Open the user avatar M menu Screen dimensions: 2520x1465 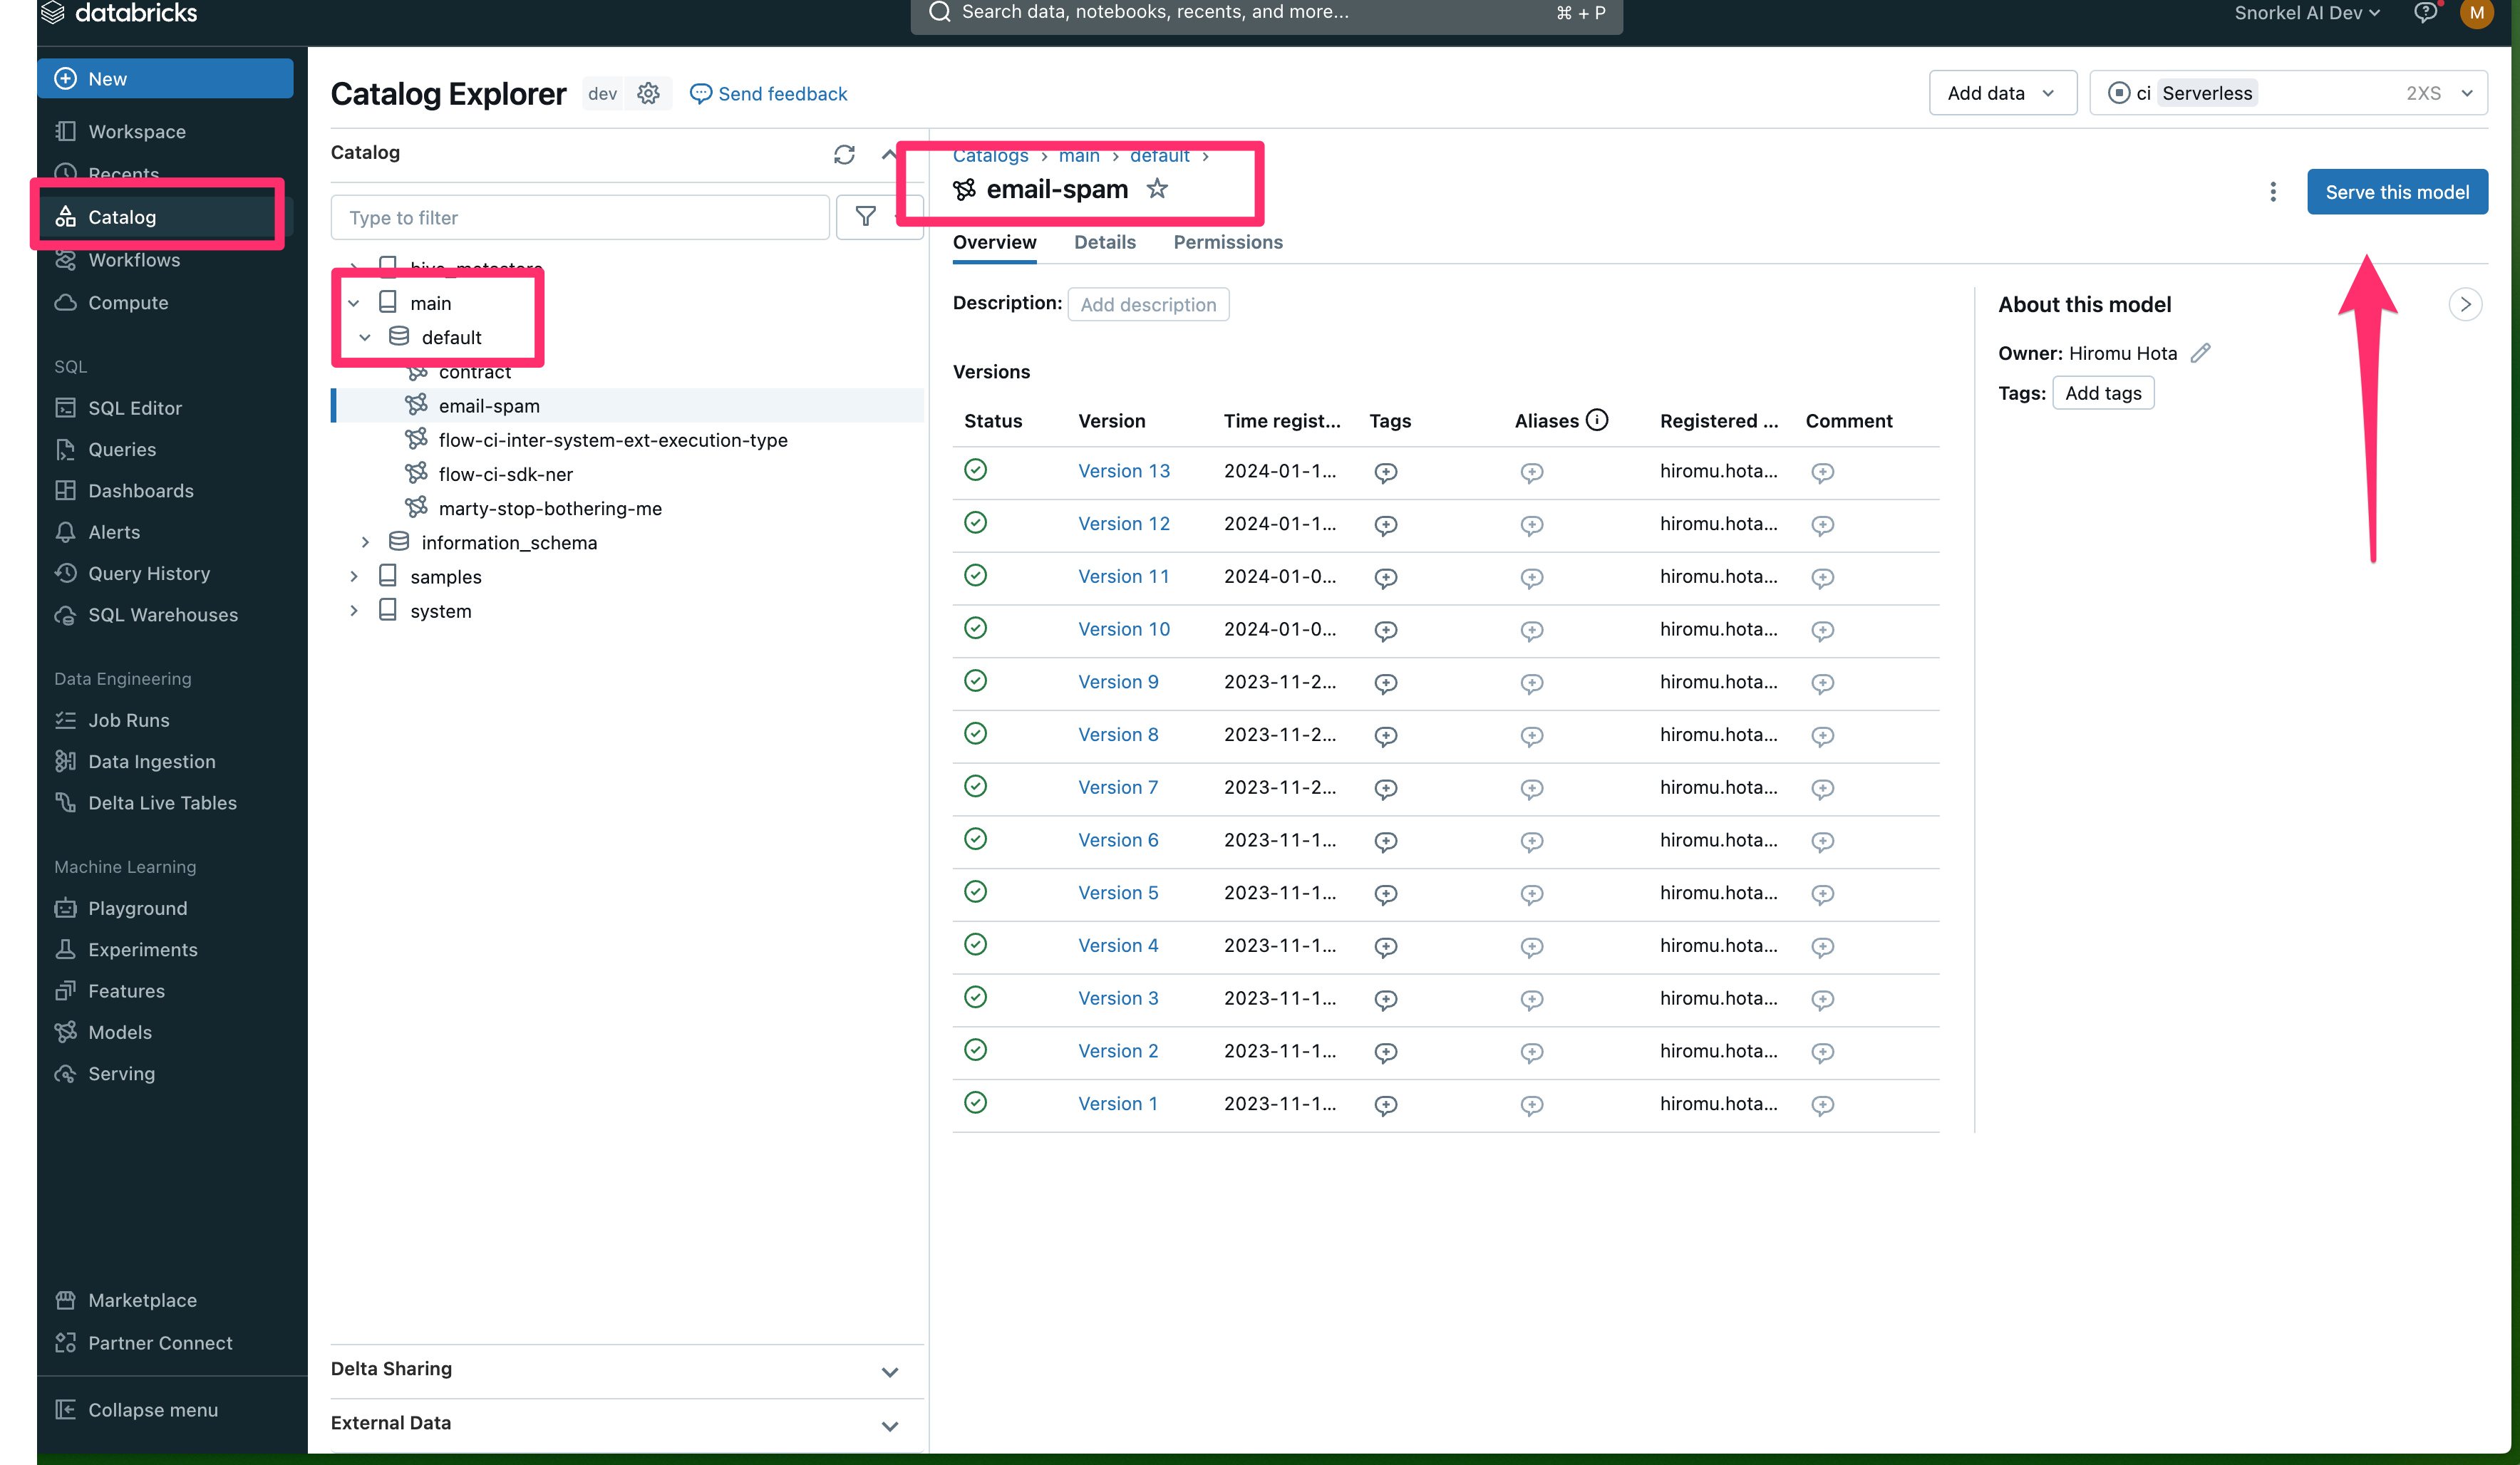[x=2477, y=13]
